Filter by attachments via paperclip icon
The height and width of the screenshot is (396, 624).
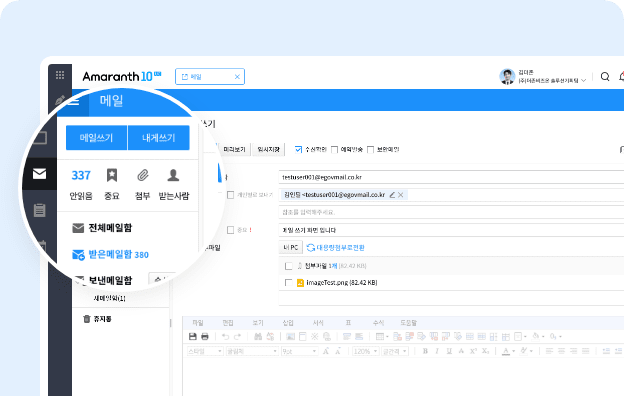142,175
